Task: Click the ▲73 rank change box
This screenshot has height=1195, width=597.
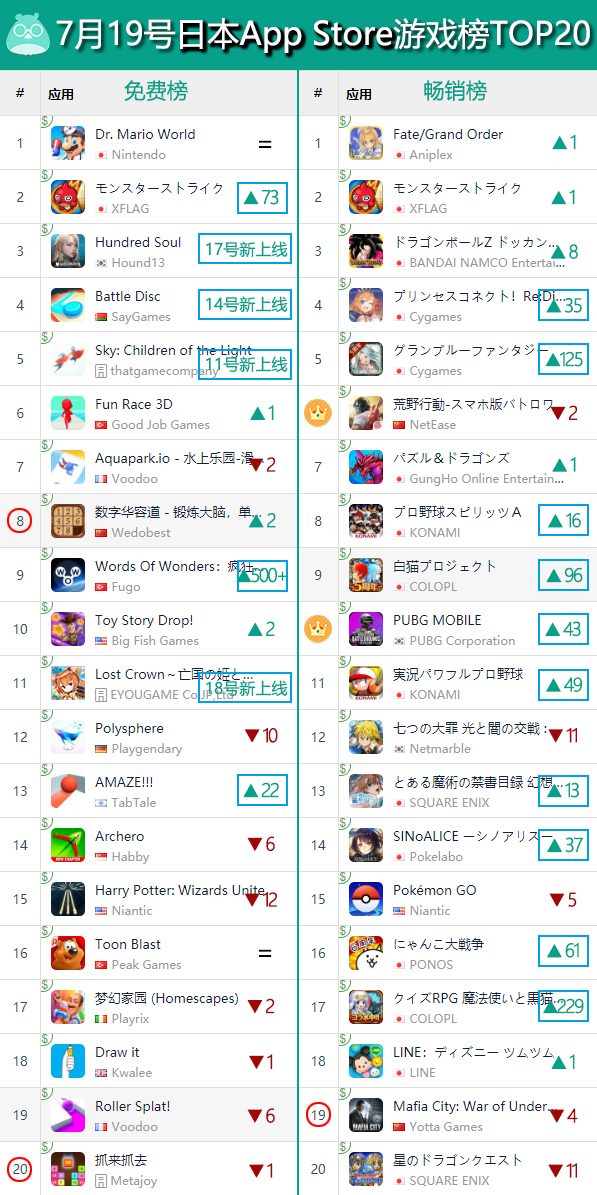Action: click(x=262, y=197)
